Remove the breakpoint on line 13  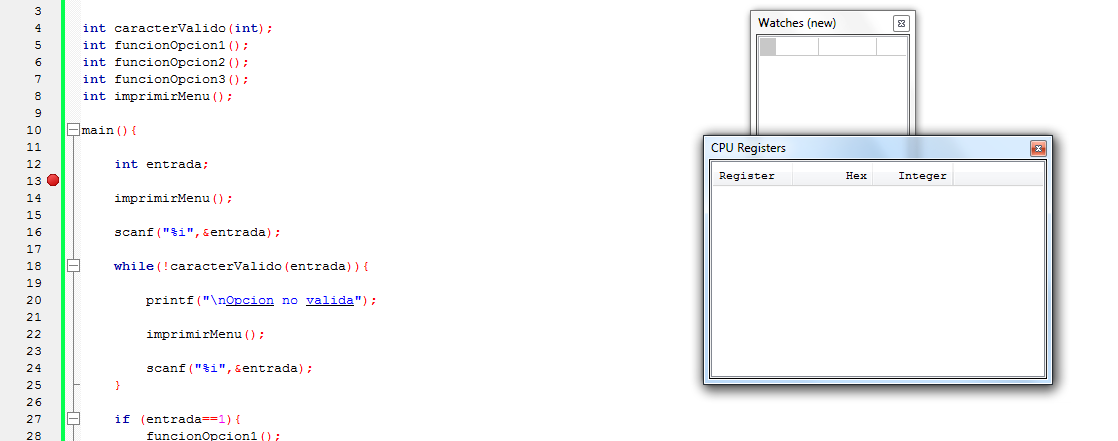pyautogui.click(x=53, y=181)
